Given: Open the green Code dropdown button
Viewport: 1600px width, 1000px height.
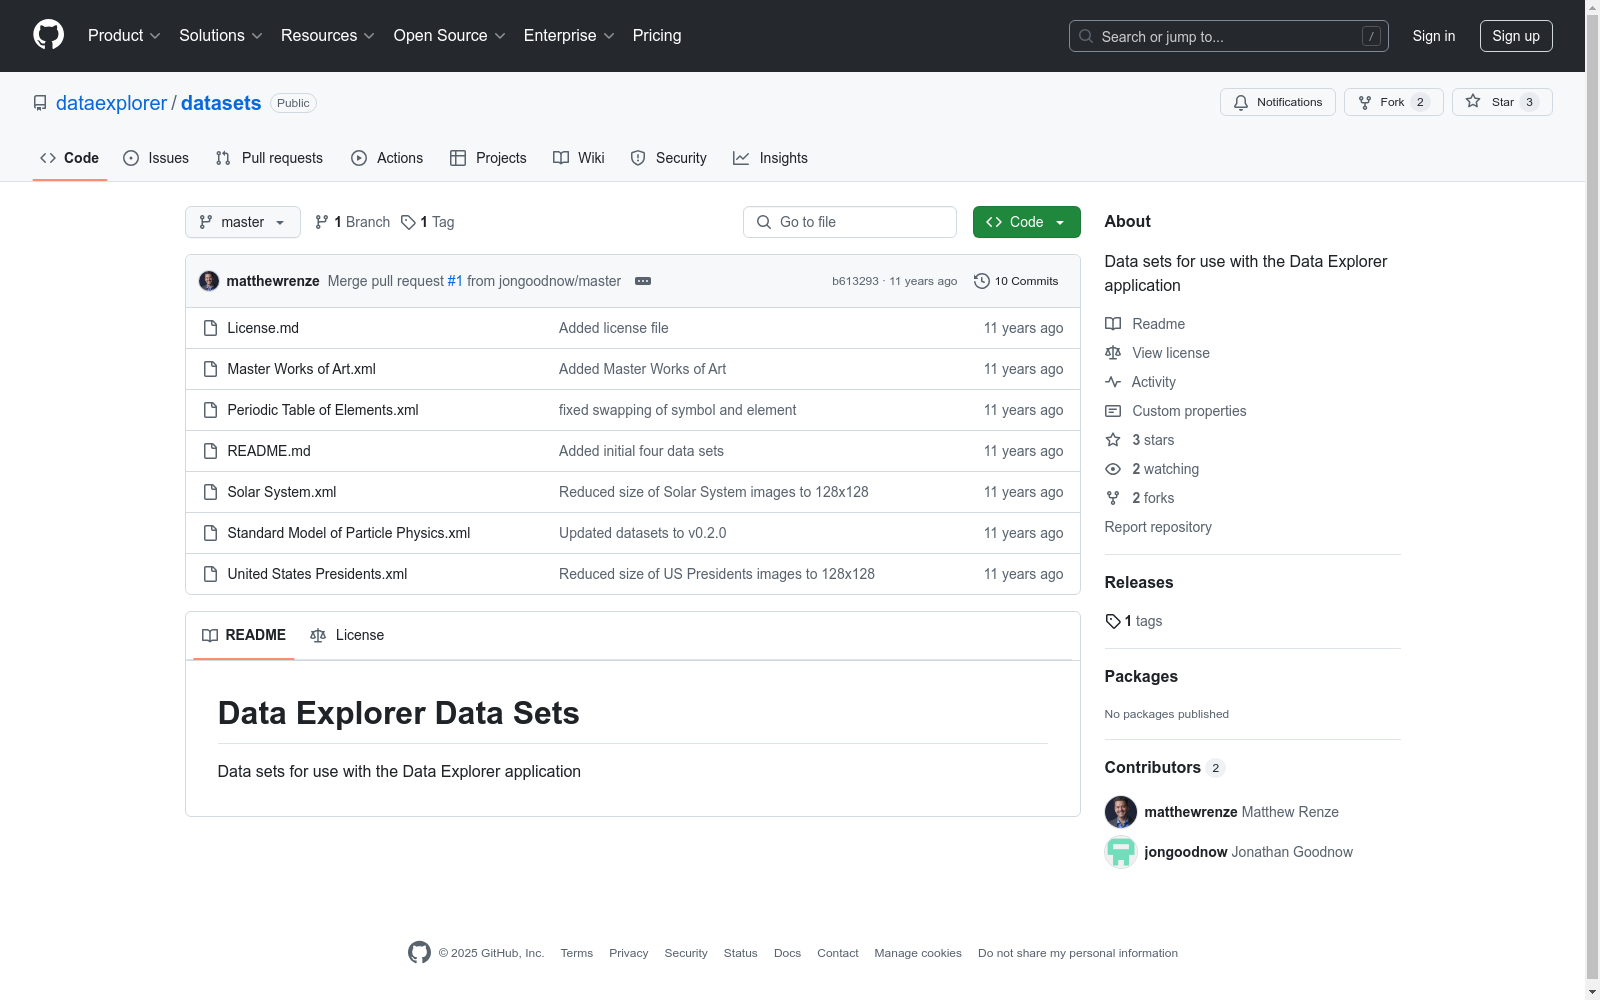Looking at the screenshot, I should 1026,222.
